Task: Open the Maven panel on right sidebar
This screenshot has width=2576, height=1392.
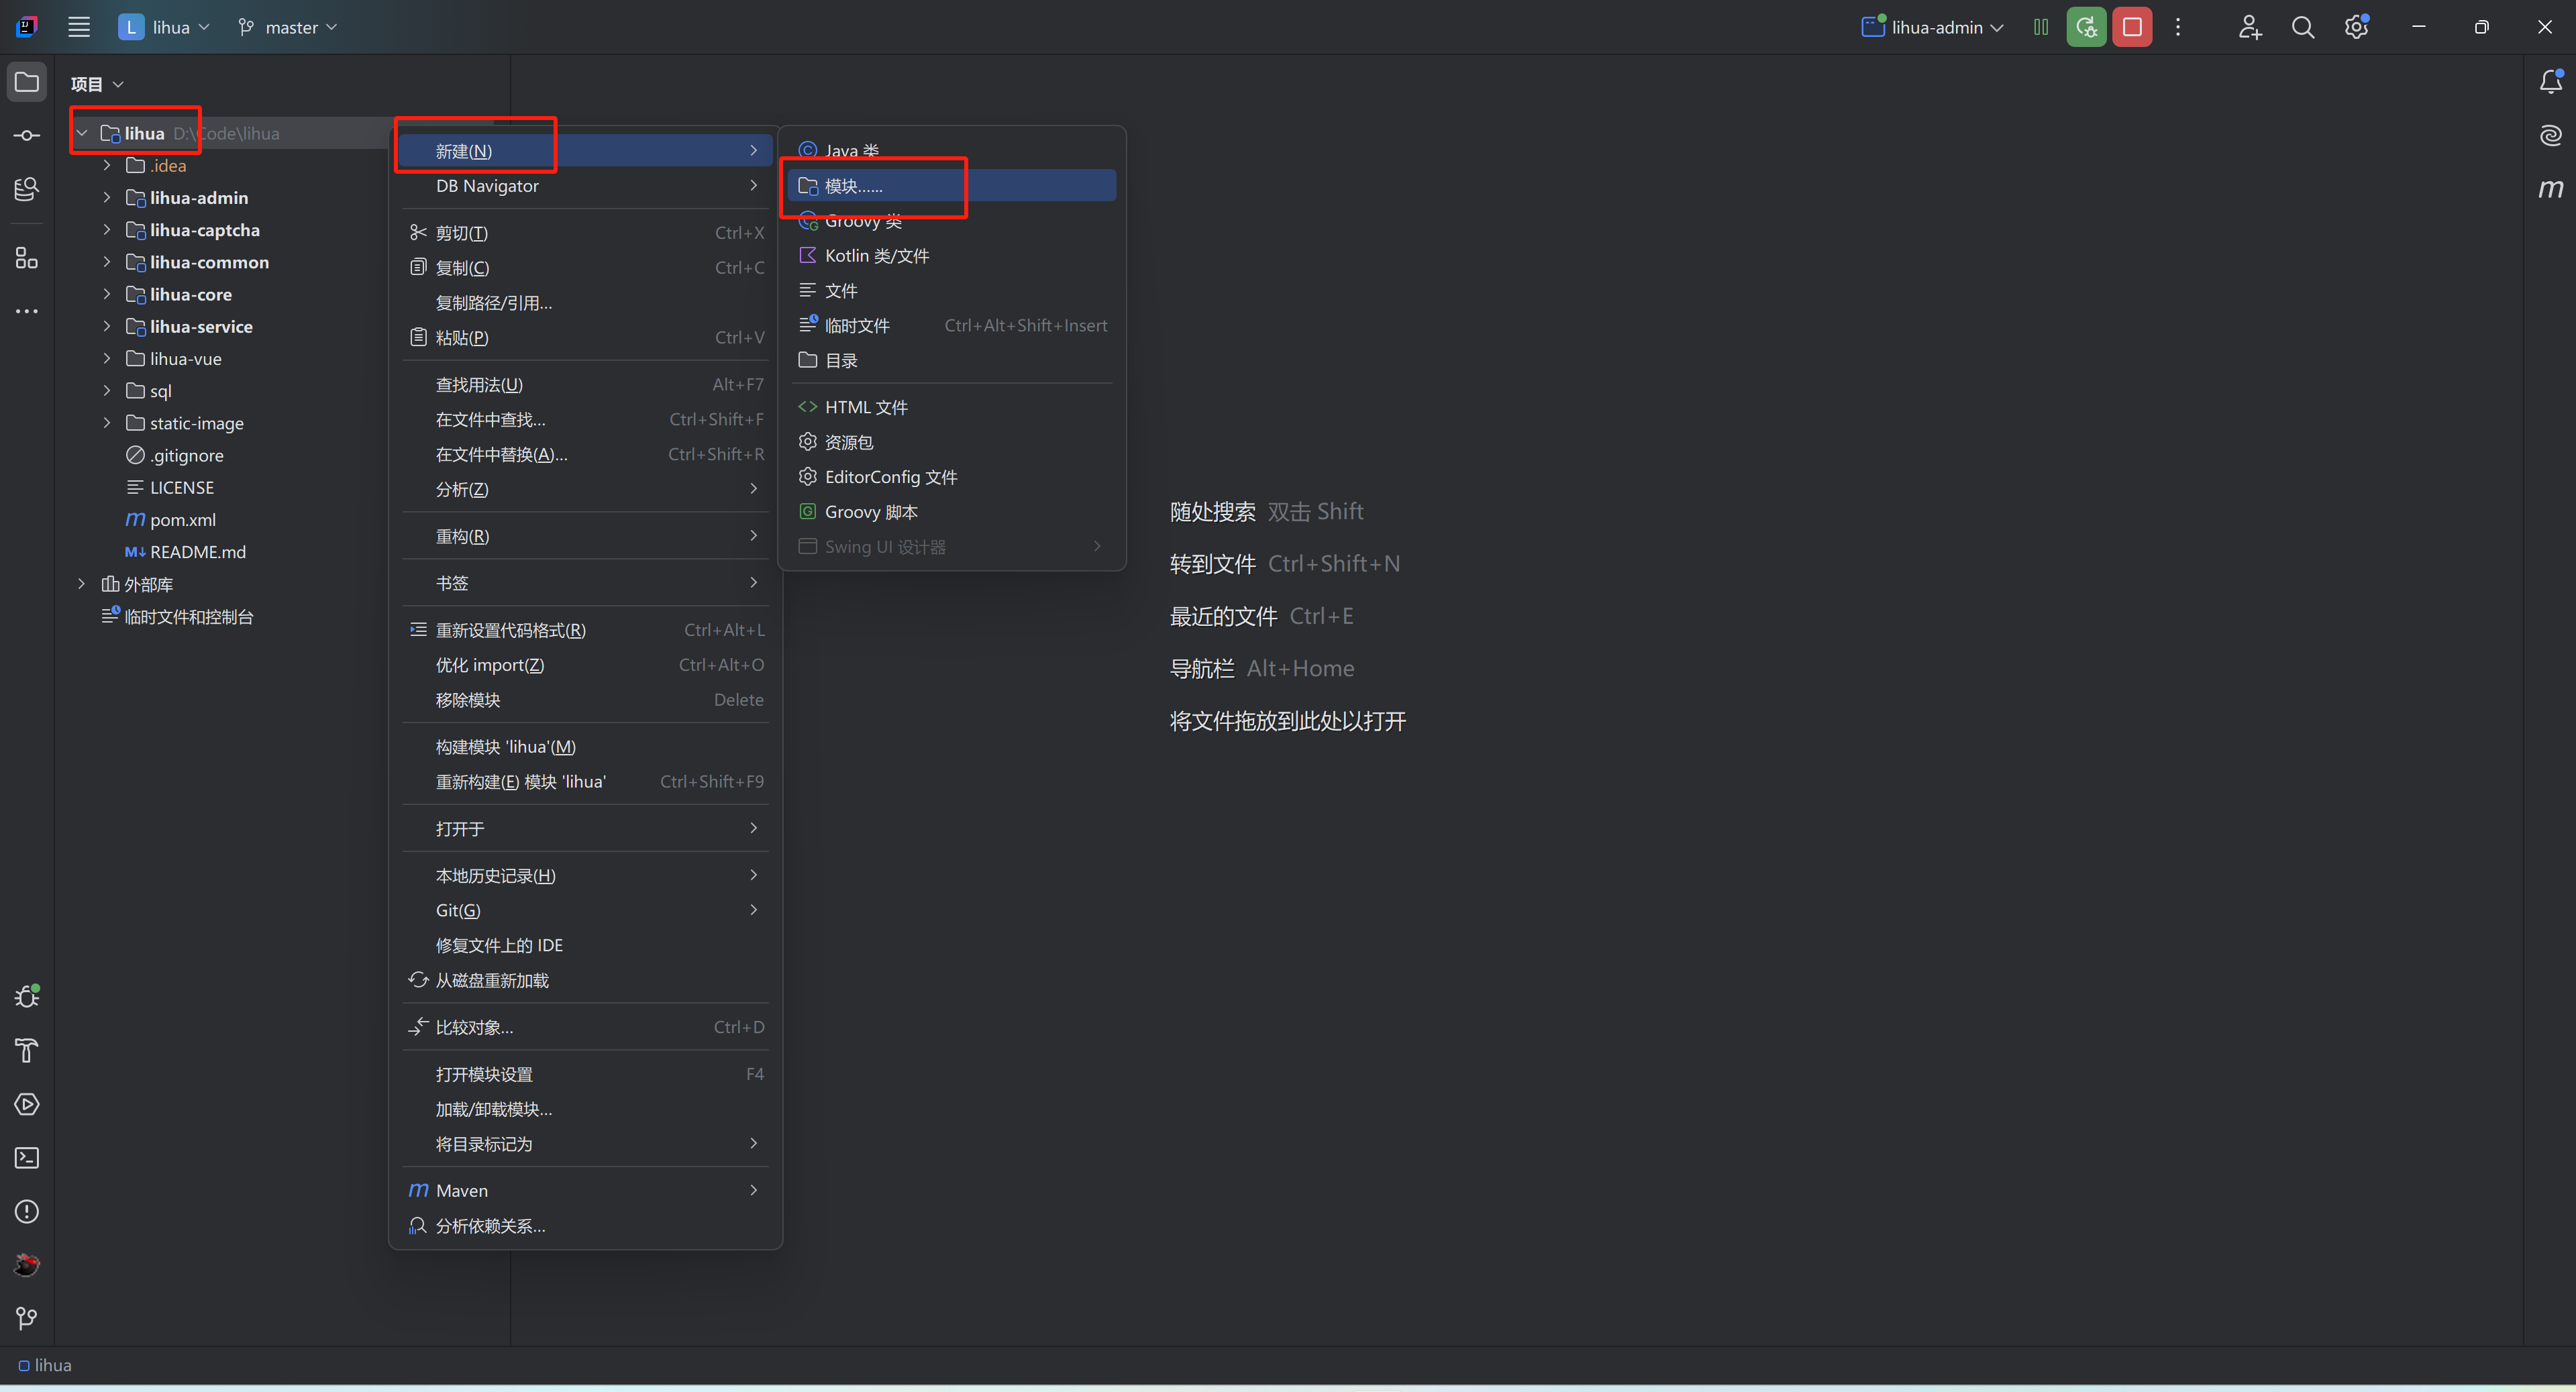Action: [2550, 188]
